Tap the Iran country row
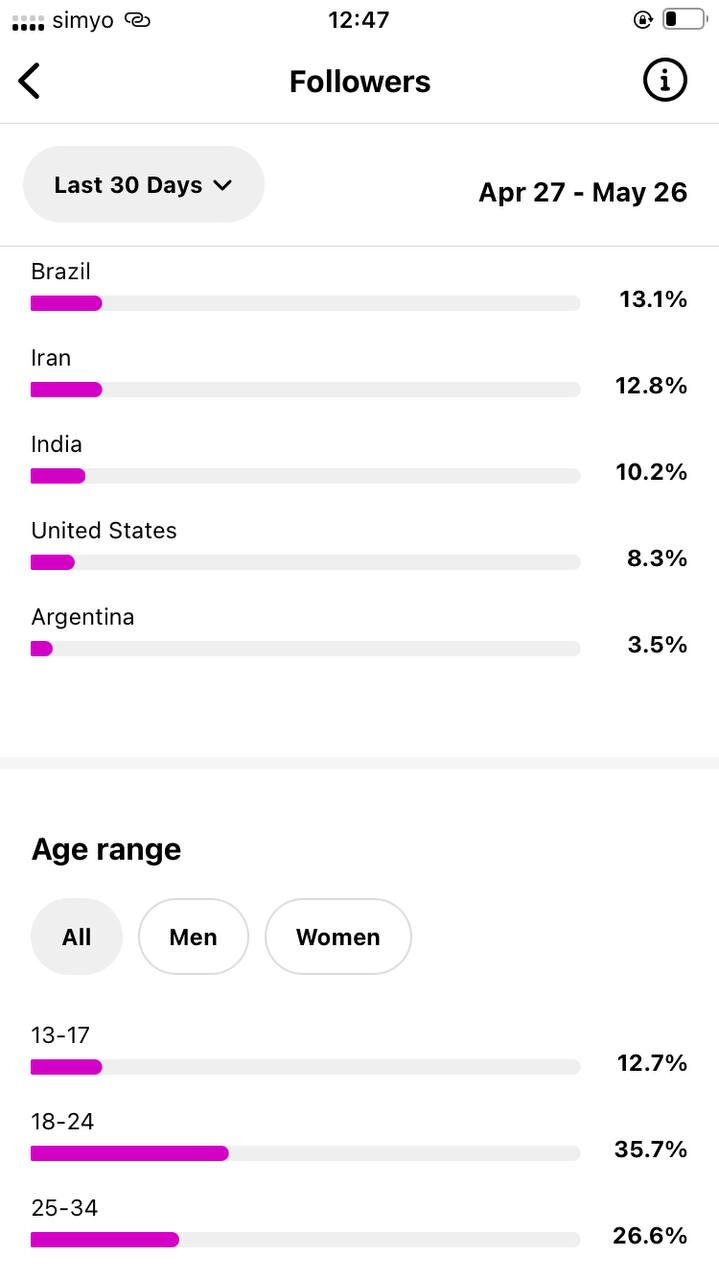This screenshot has width=719, height=1280. click(359, 373)
